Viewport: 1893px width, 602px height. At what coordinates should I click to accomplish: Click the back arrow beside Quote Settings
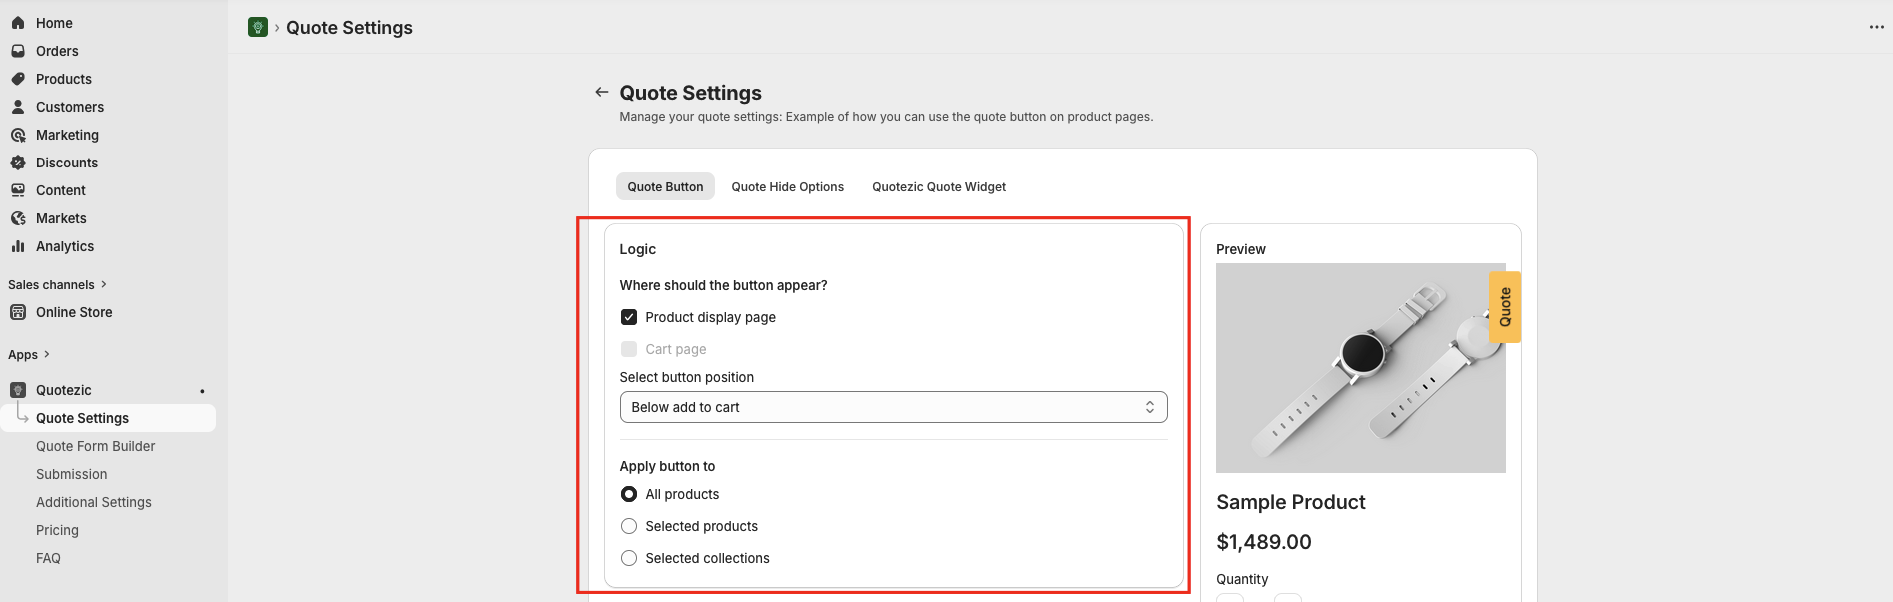pyautogui.click(x=601, y=92)
